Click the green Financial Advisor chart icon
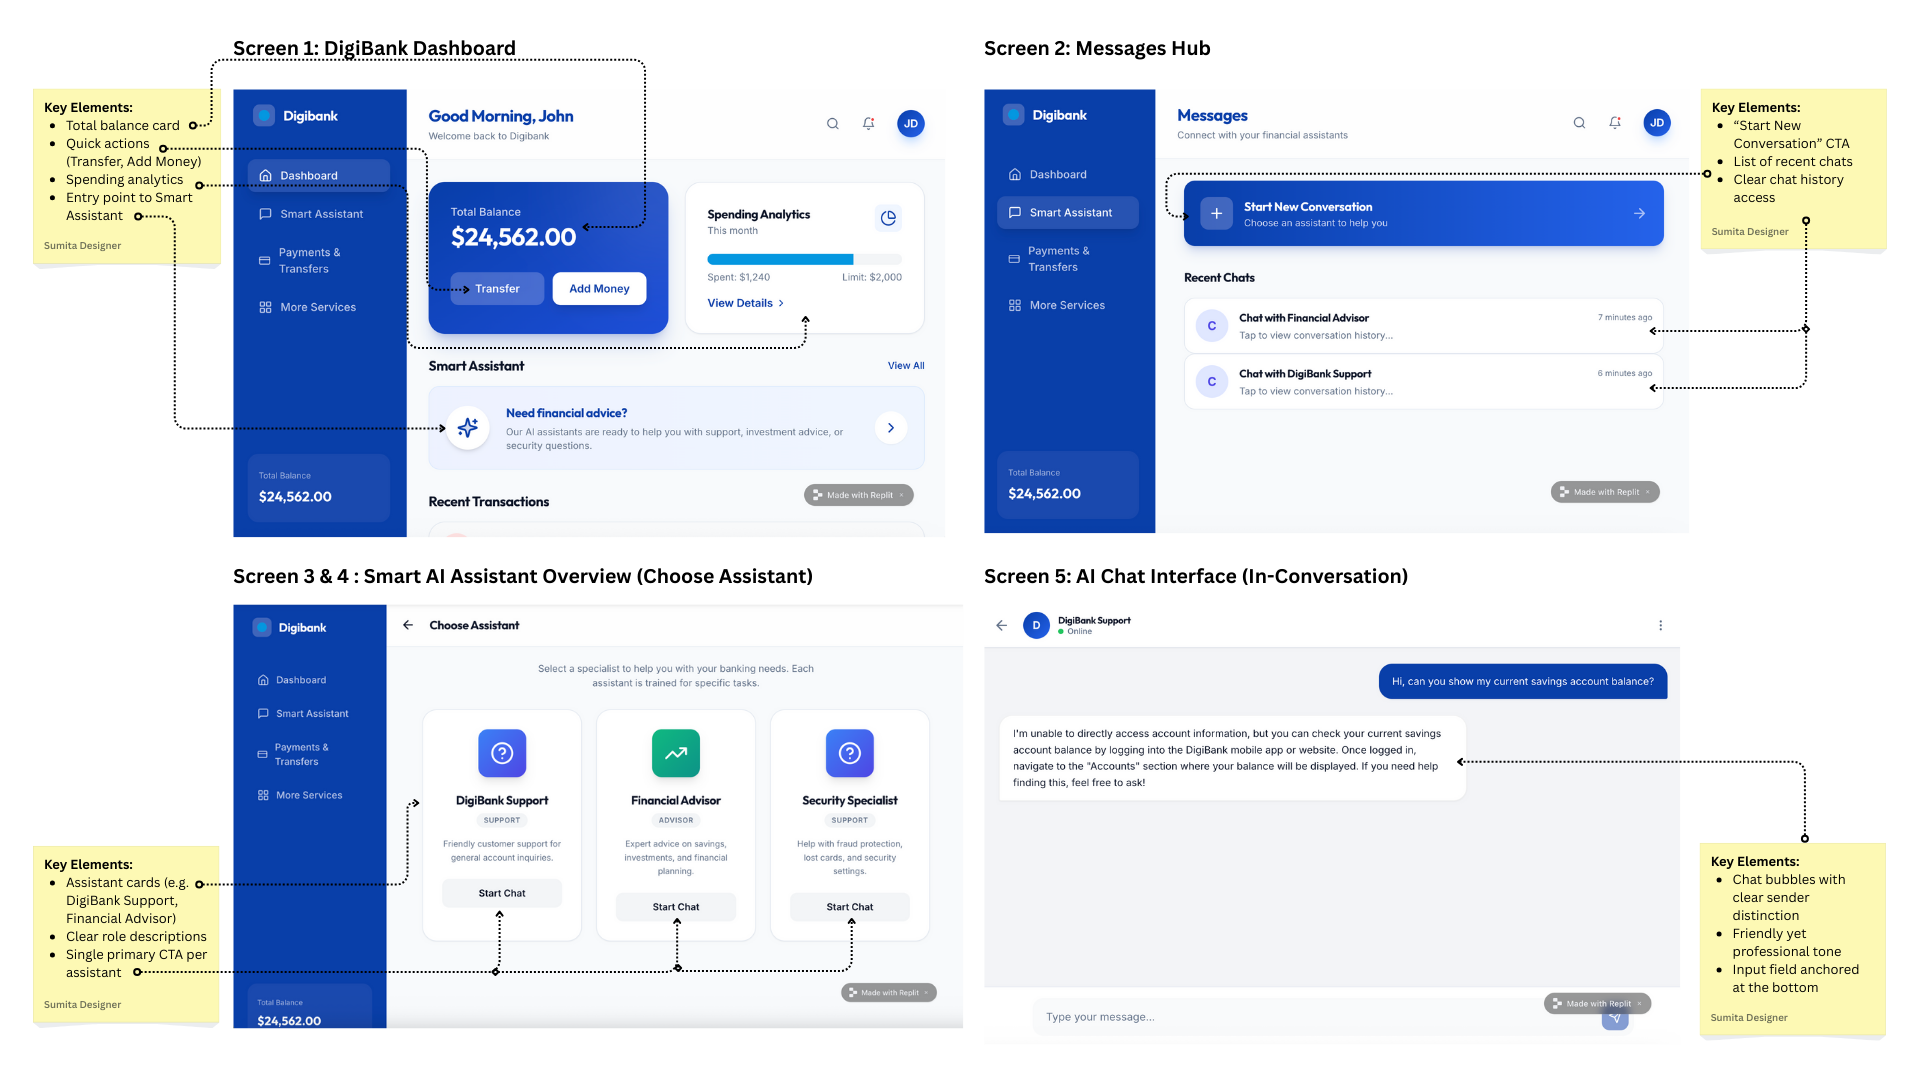1920x1080 pixels. [x=675, y=753]
